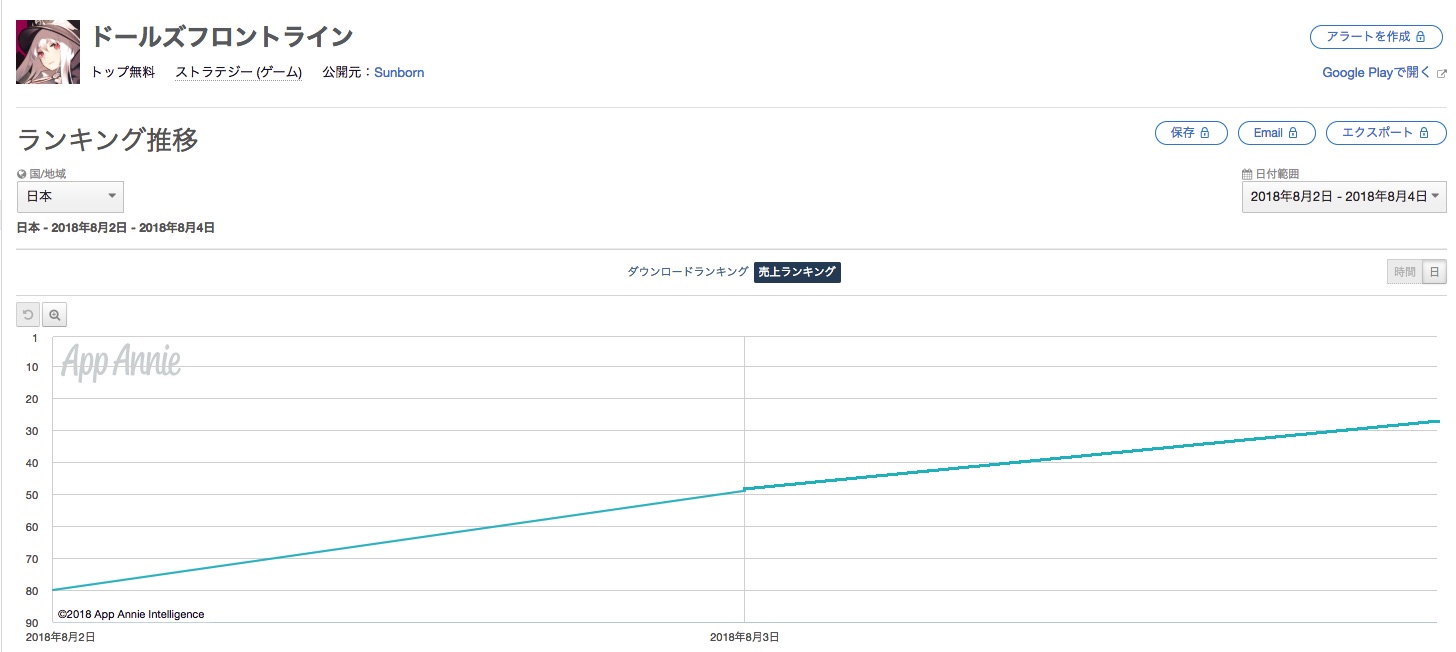1456x652 pixels.
Task: Click the ランキング推移 heading
Action: tap(108, 140)
